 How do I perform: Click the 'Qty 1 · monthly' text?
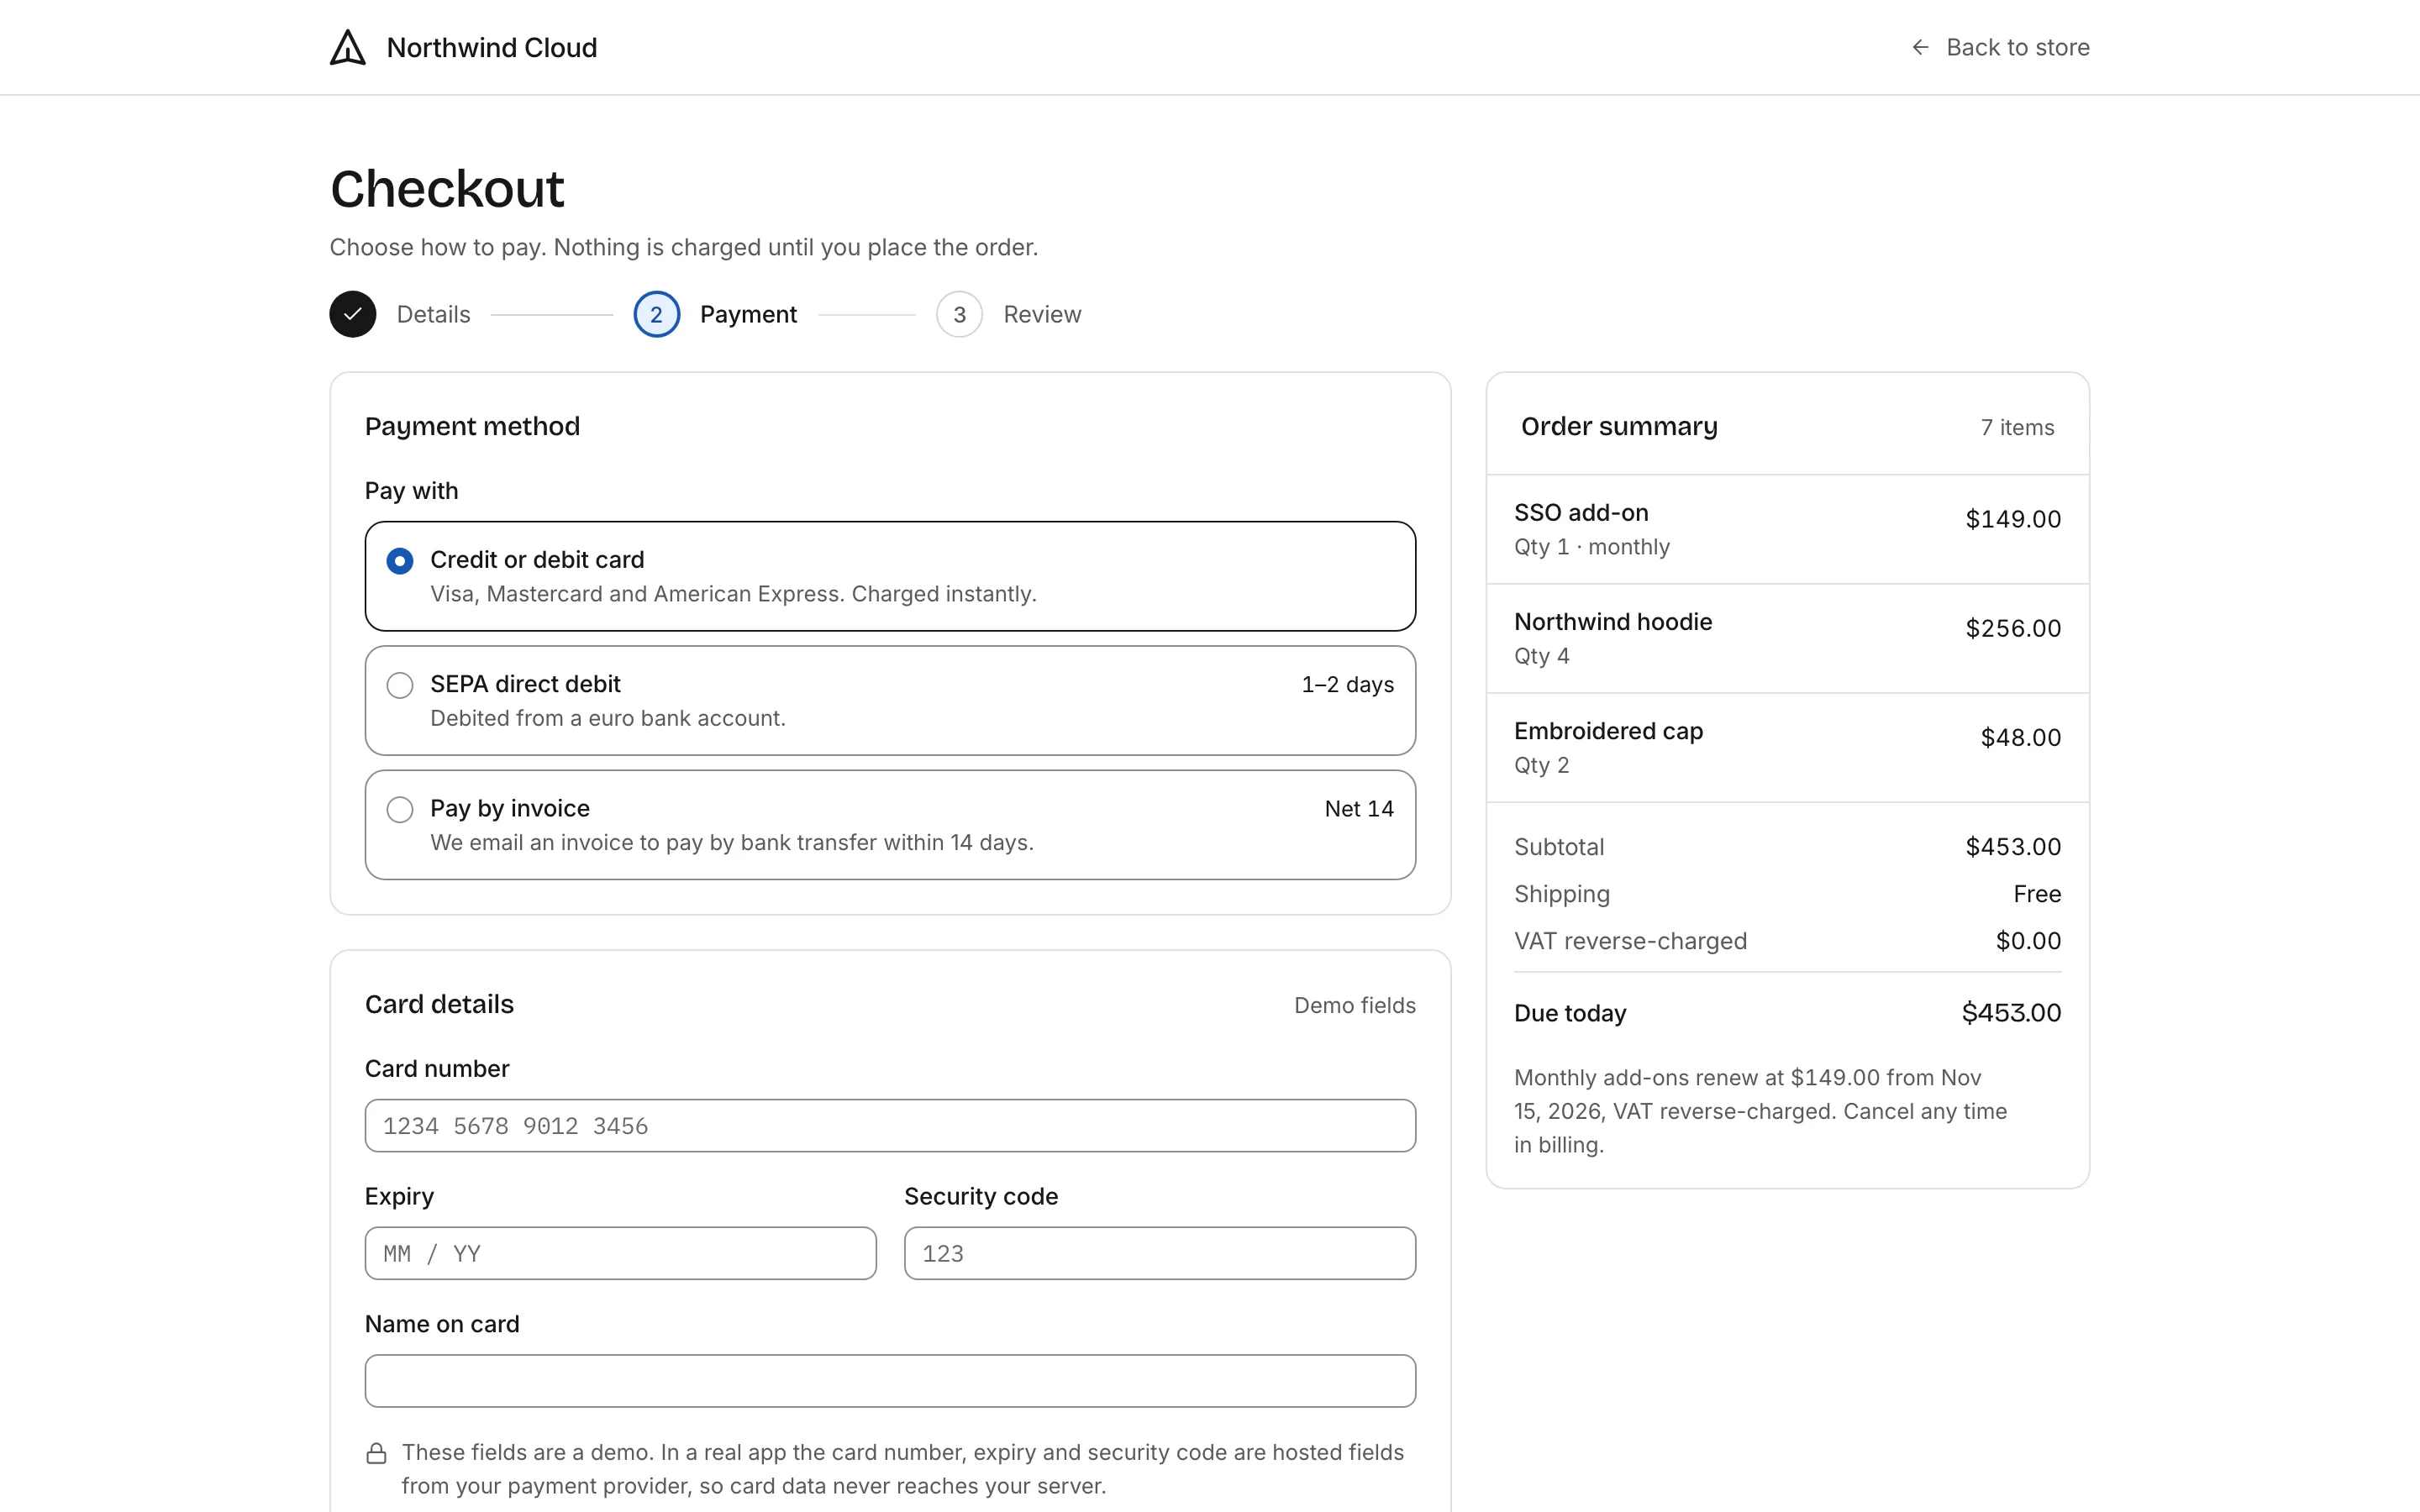tap(1592, 547)
